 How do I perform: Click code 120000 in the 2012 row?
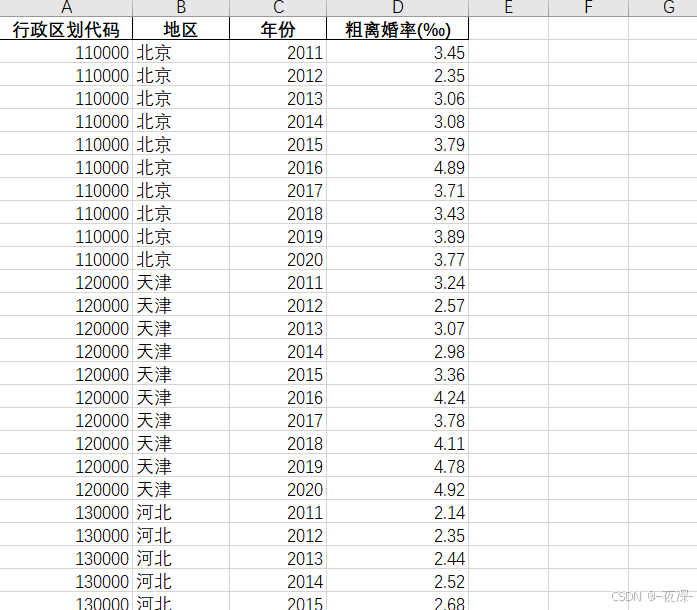66,305
